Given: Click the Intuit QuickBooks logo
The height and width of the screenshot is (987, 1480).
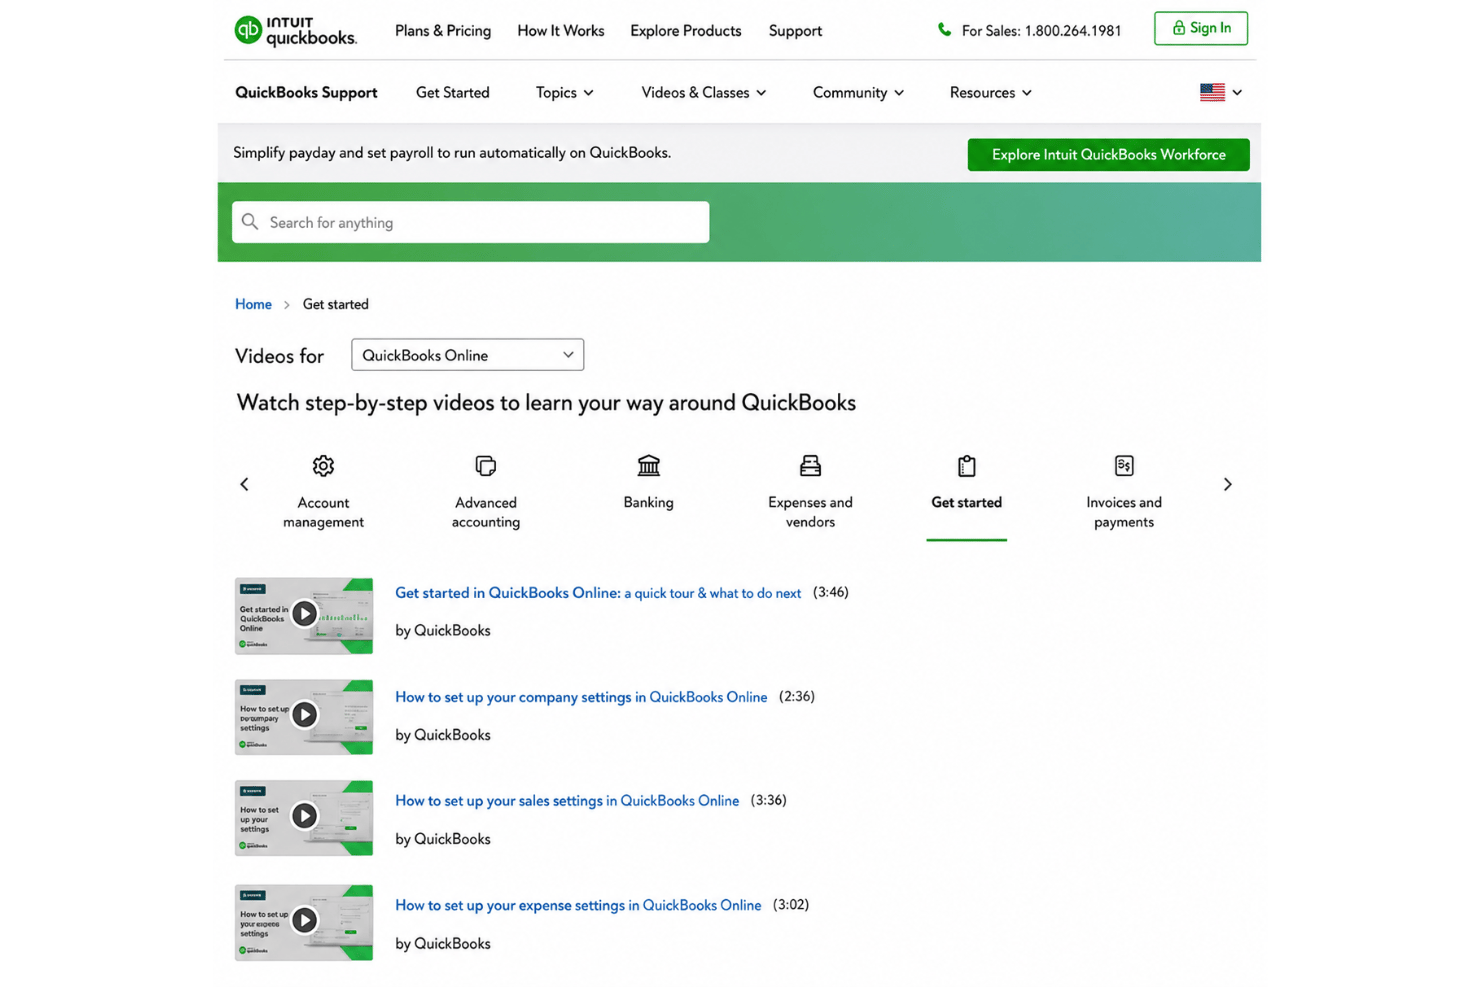Looking at the screenshot, I should (295, 31).
